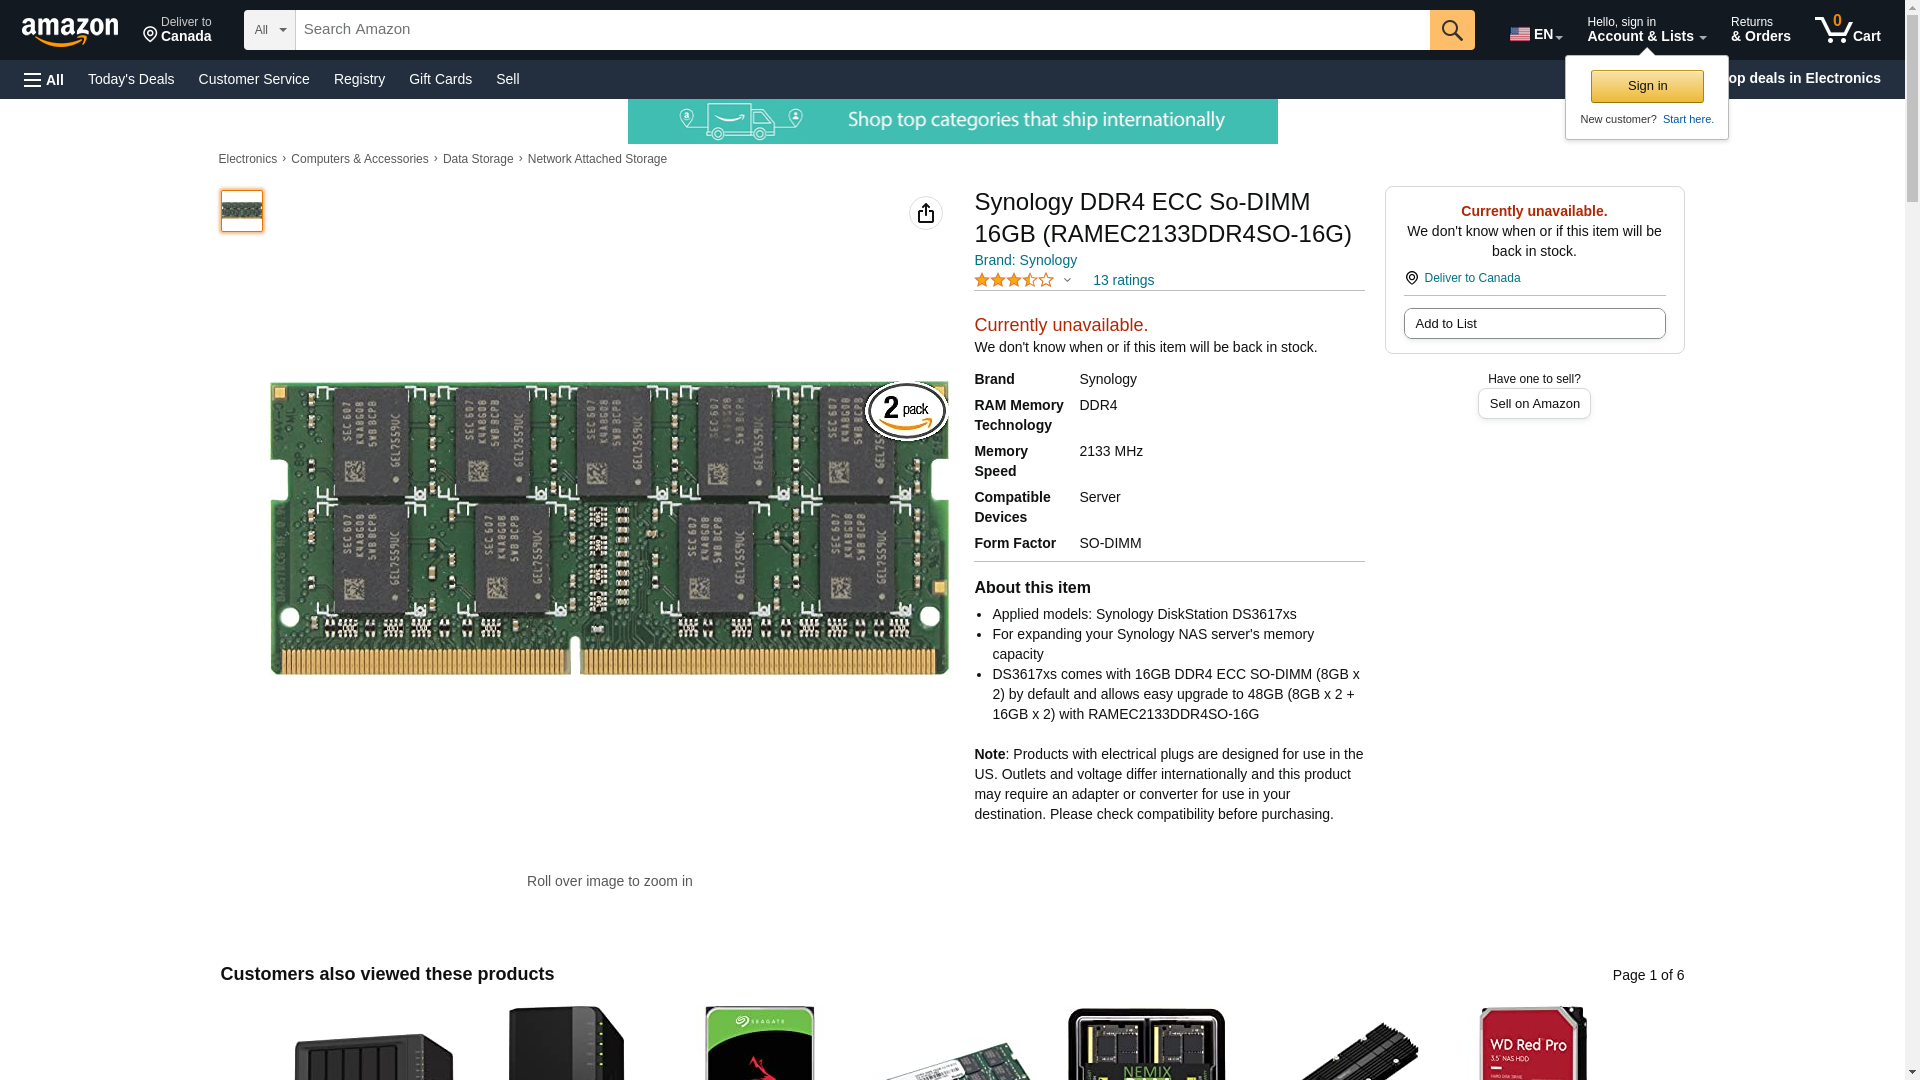Open the shopping cart

point(1847,30)
